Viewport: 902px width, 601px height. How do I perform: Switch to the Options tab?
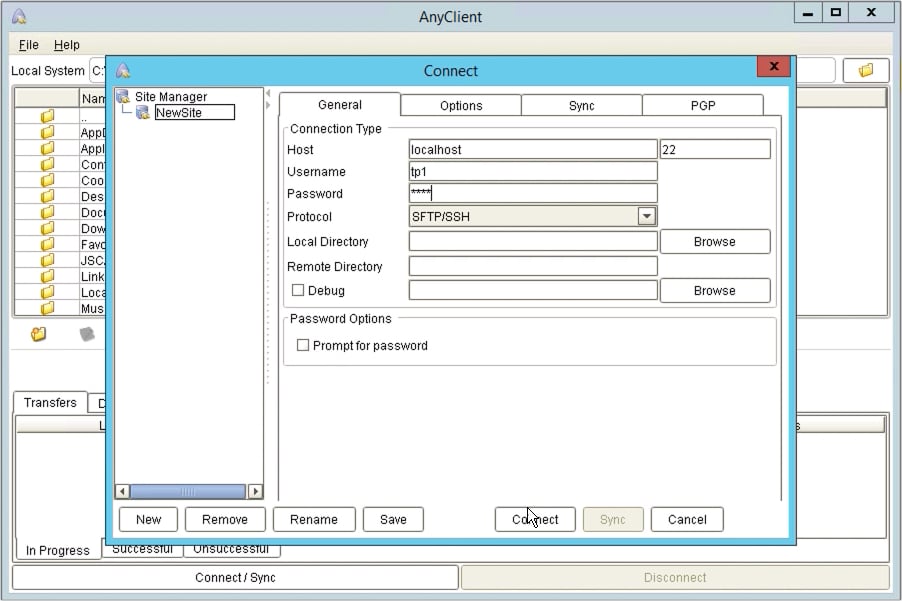pyautogui.click(x=460, y=105)
